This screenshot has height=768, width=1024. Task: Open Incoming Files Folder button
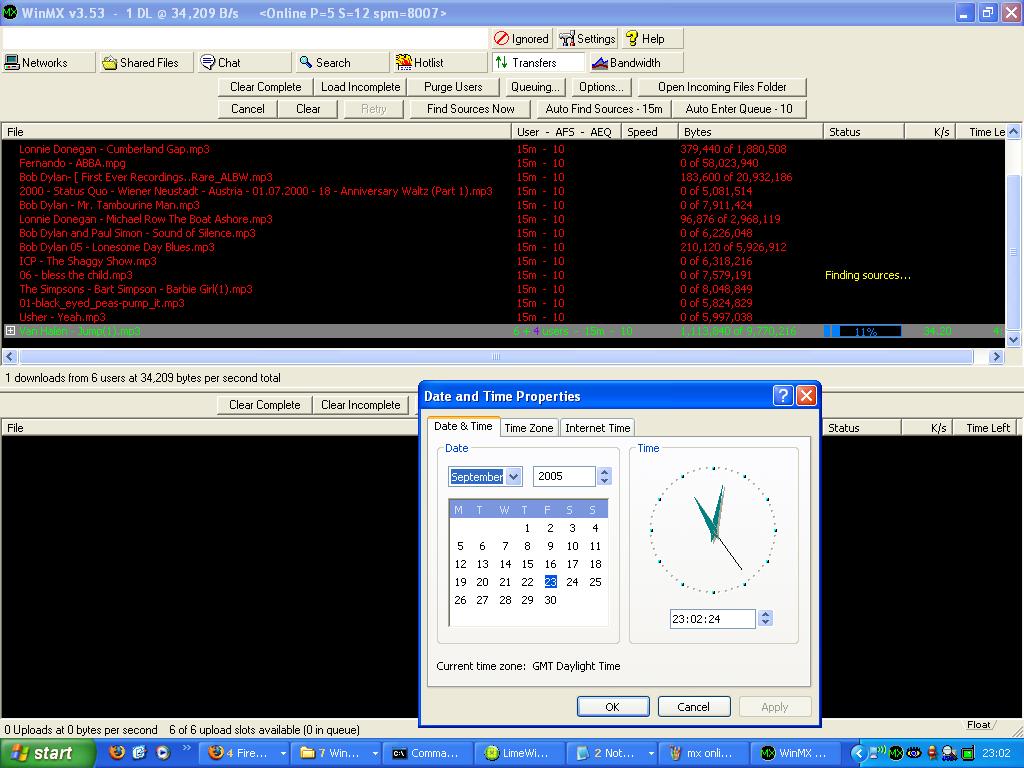click(722, 87)
